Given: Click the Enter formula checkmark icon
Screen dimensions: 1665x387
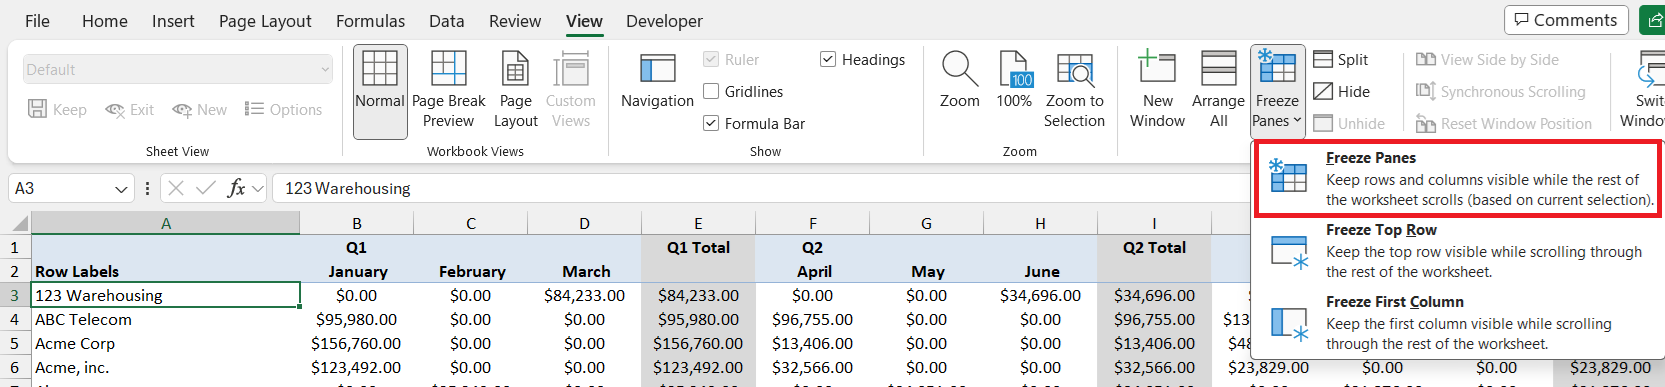Looking at the screenshot, I should [206, 188].
